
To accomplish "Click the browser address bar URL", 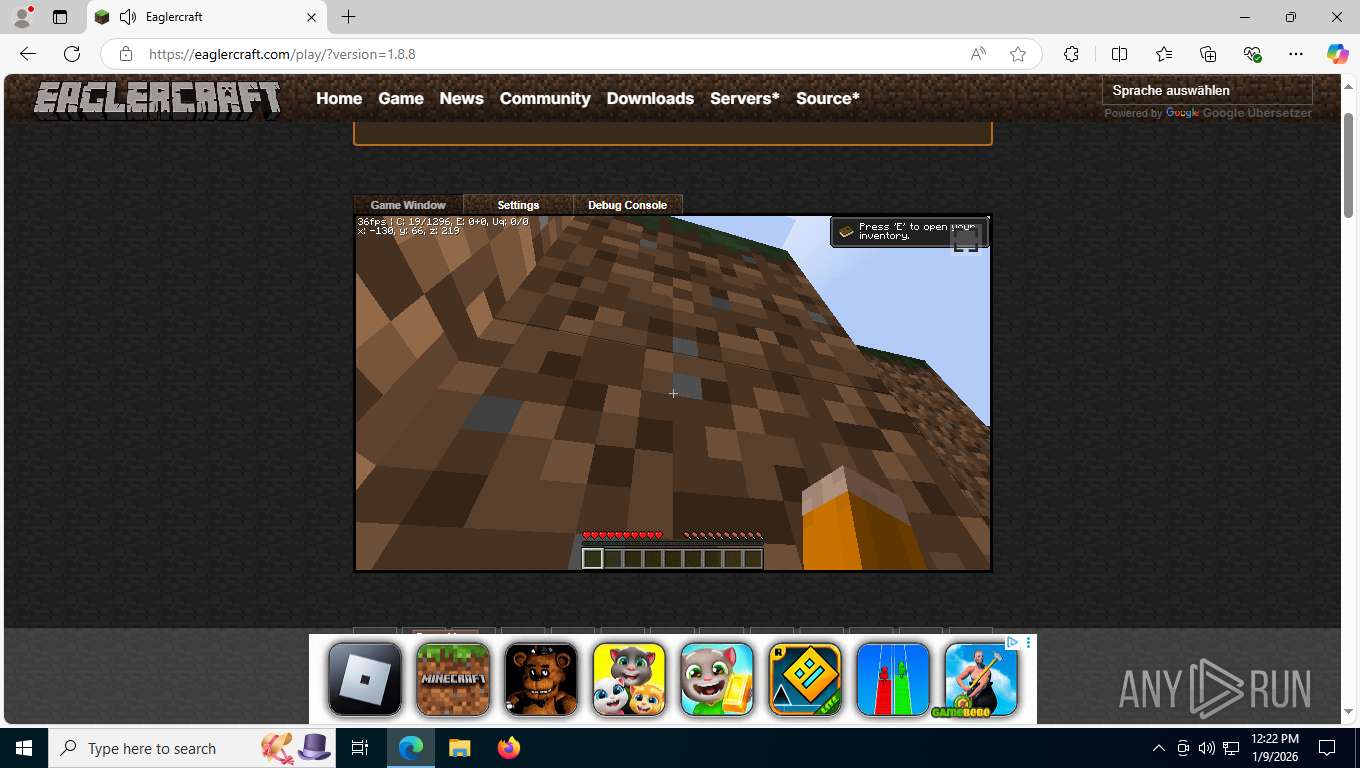I will click(x=282, y=54).
